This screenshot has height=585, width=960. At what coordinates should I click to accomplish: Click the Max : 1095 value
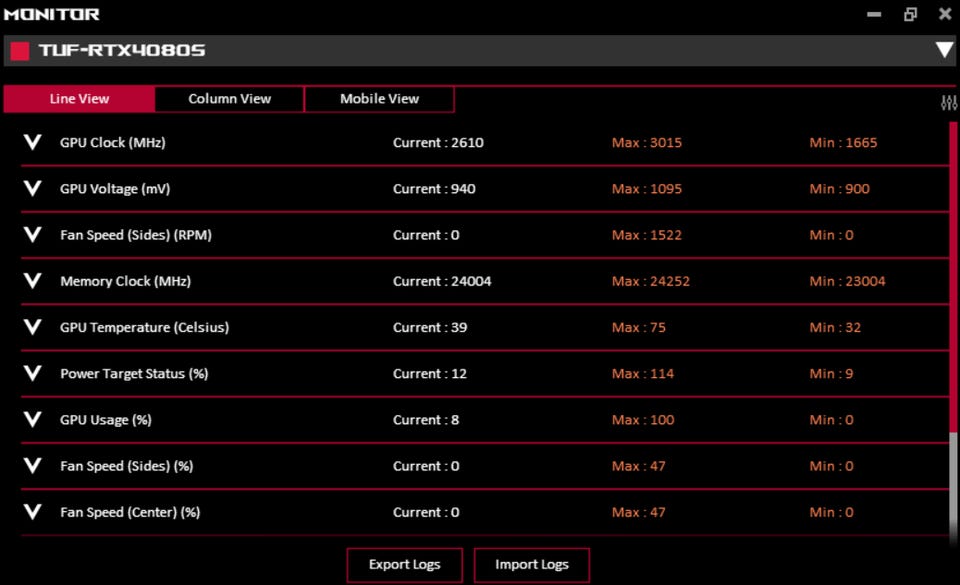pos(647,188)
